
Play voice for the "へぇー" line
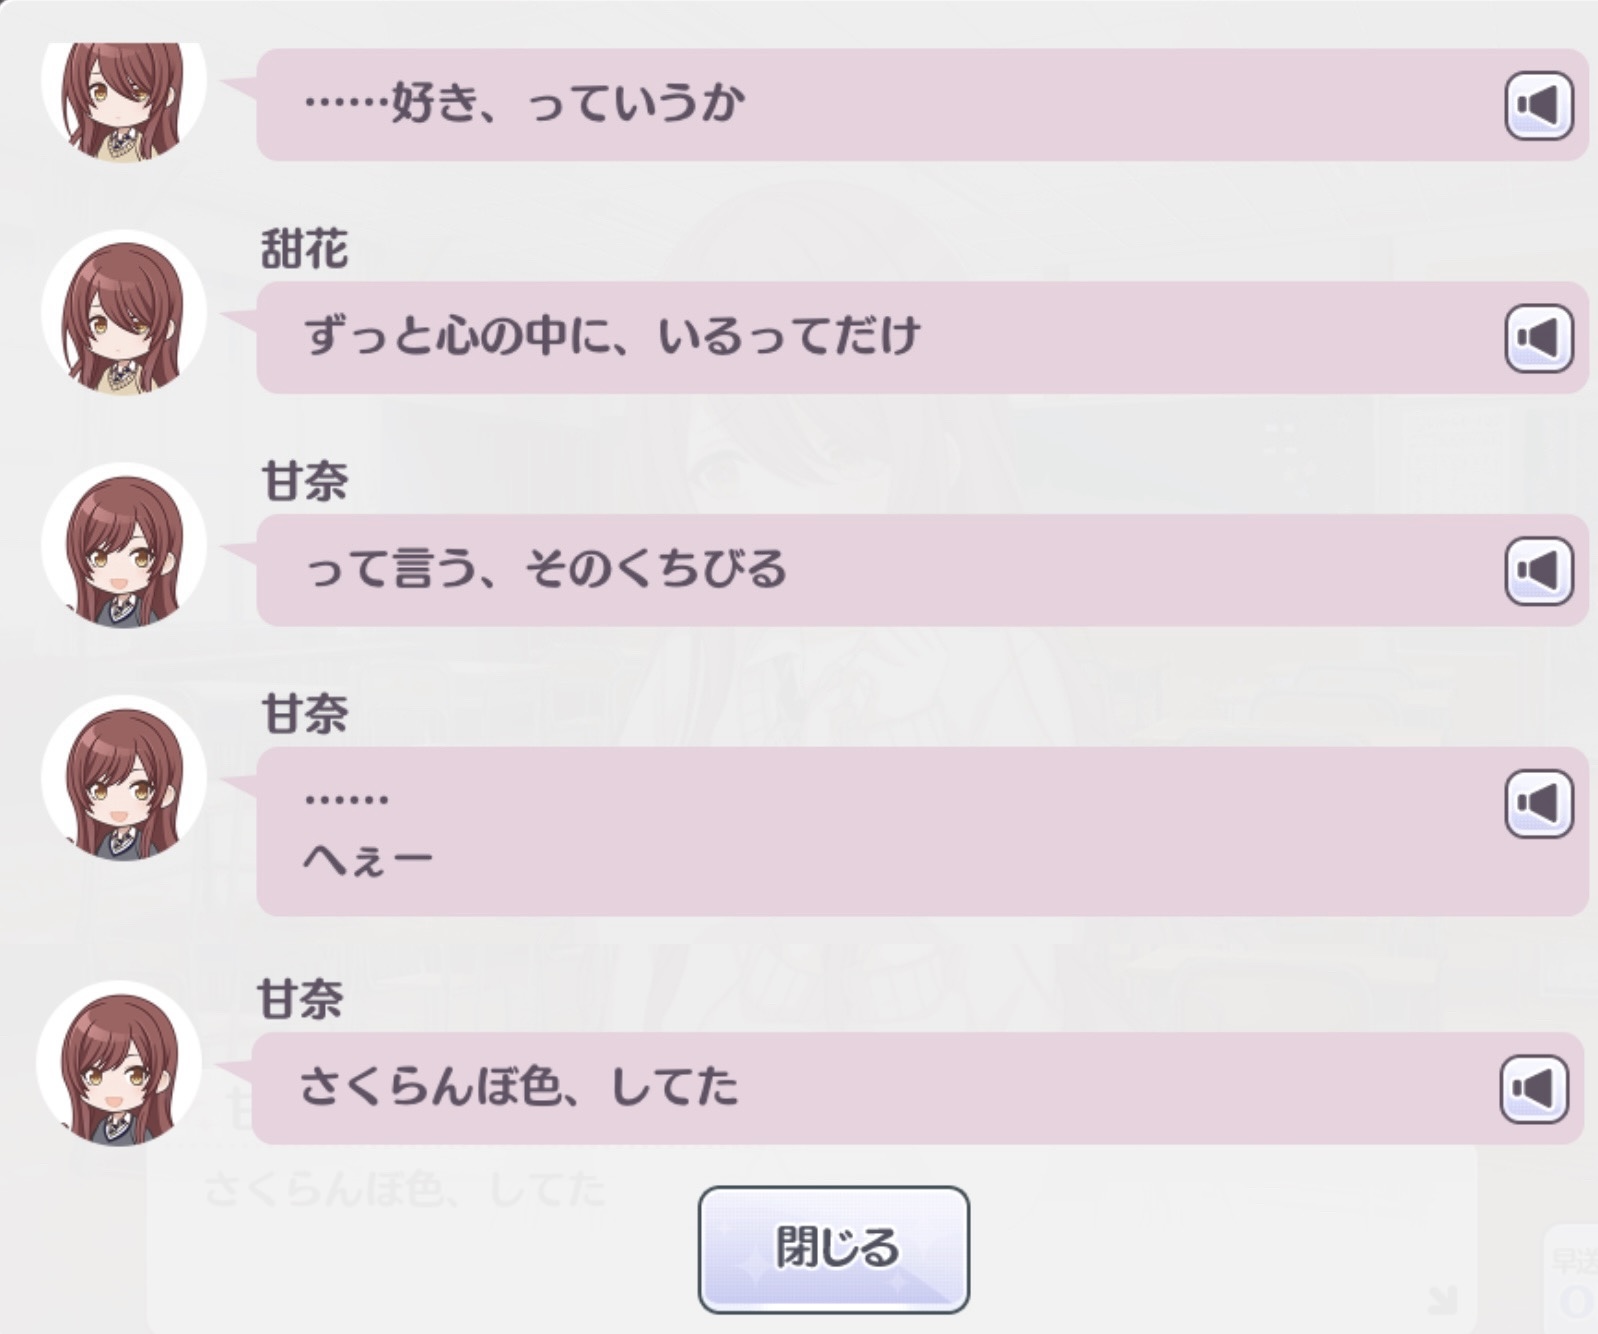coord(1538,803)
